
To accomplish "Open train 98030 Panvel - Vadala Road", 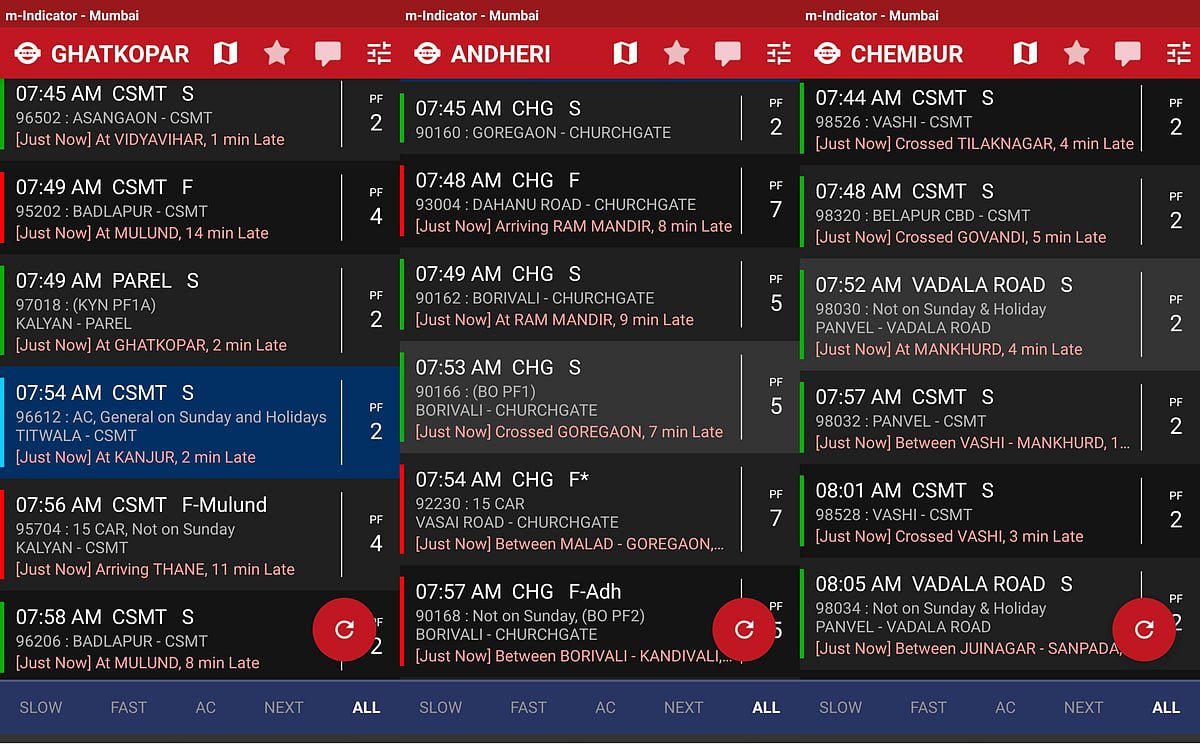I will pyautogui.click(x=1000, y=315).
